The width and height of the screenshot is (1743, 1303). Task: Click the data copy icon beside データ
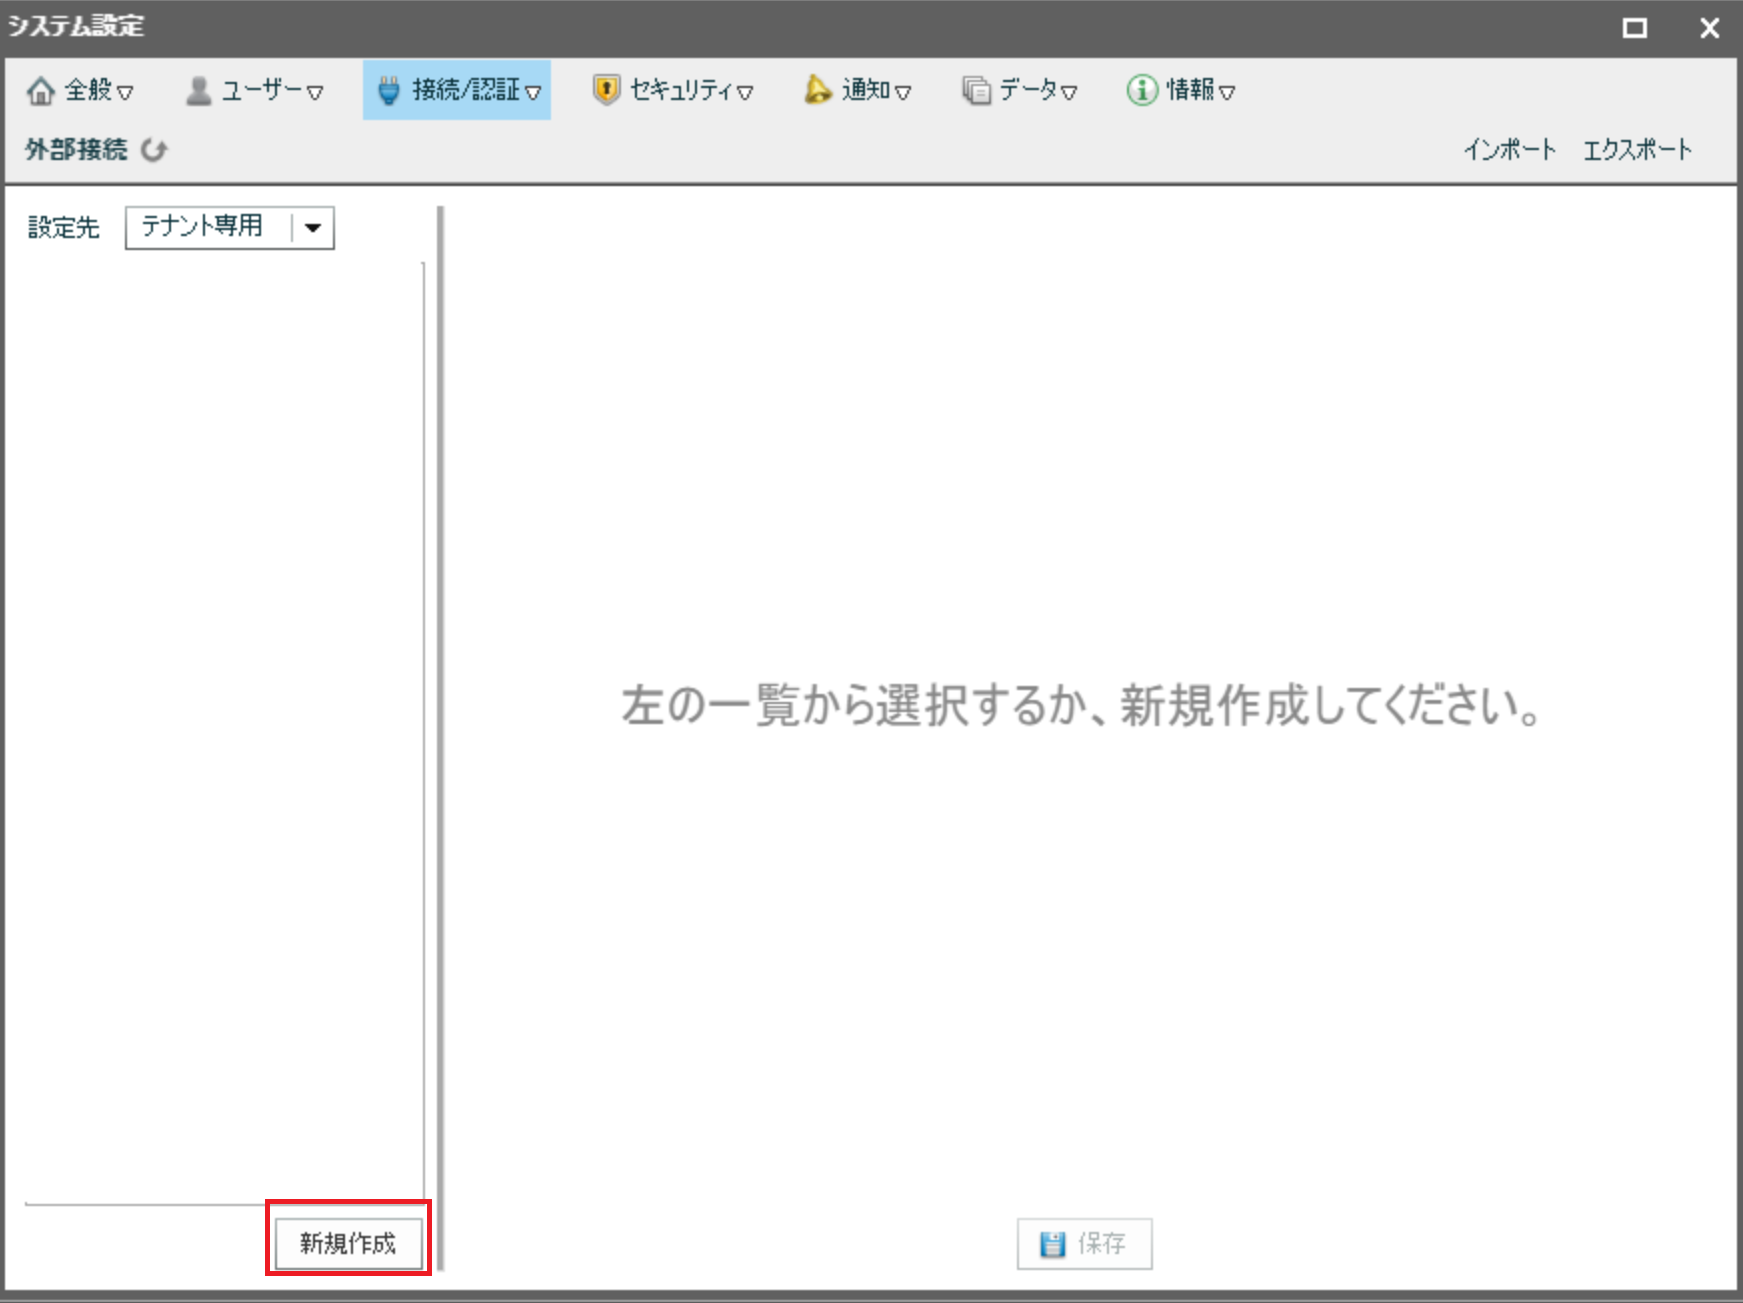click(x=975, y=89)
